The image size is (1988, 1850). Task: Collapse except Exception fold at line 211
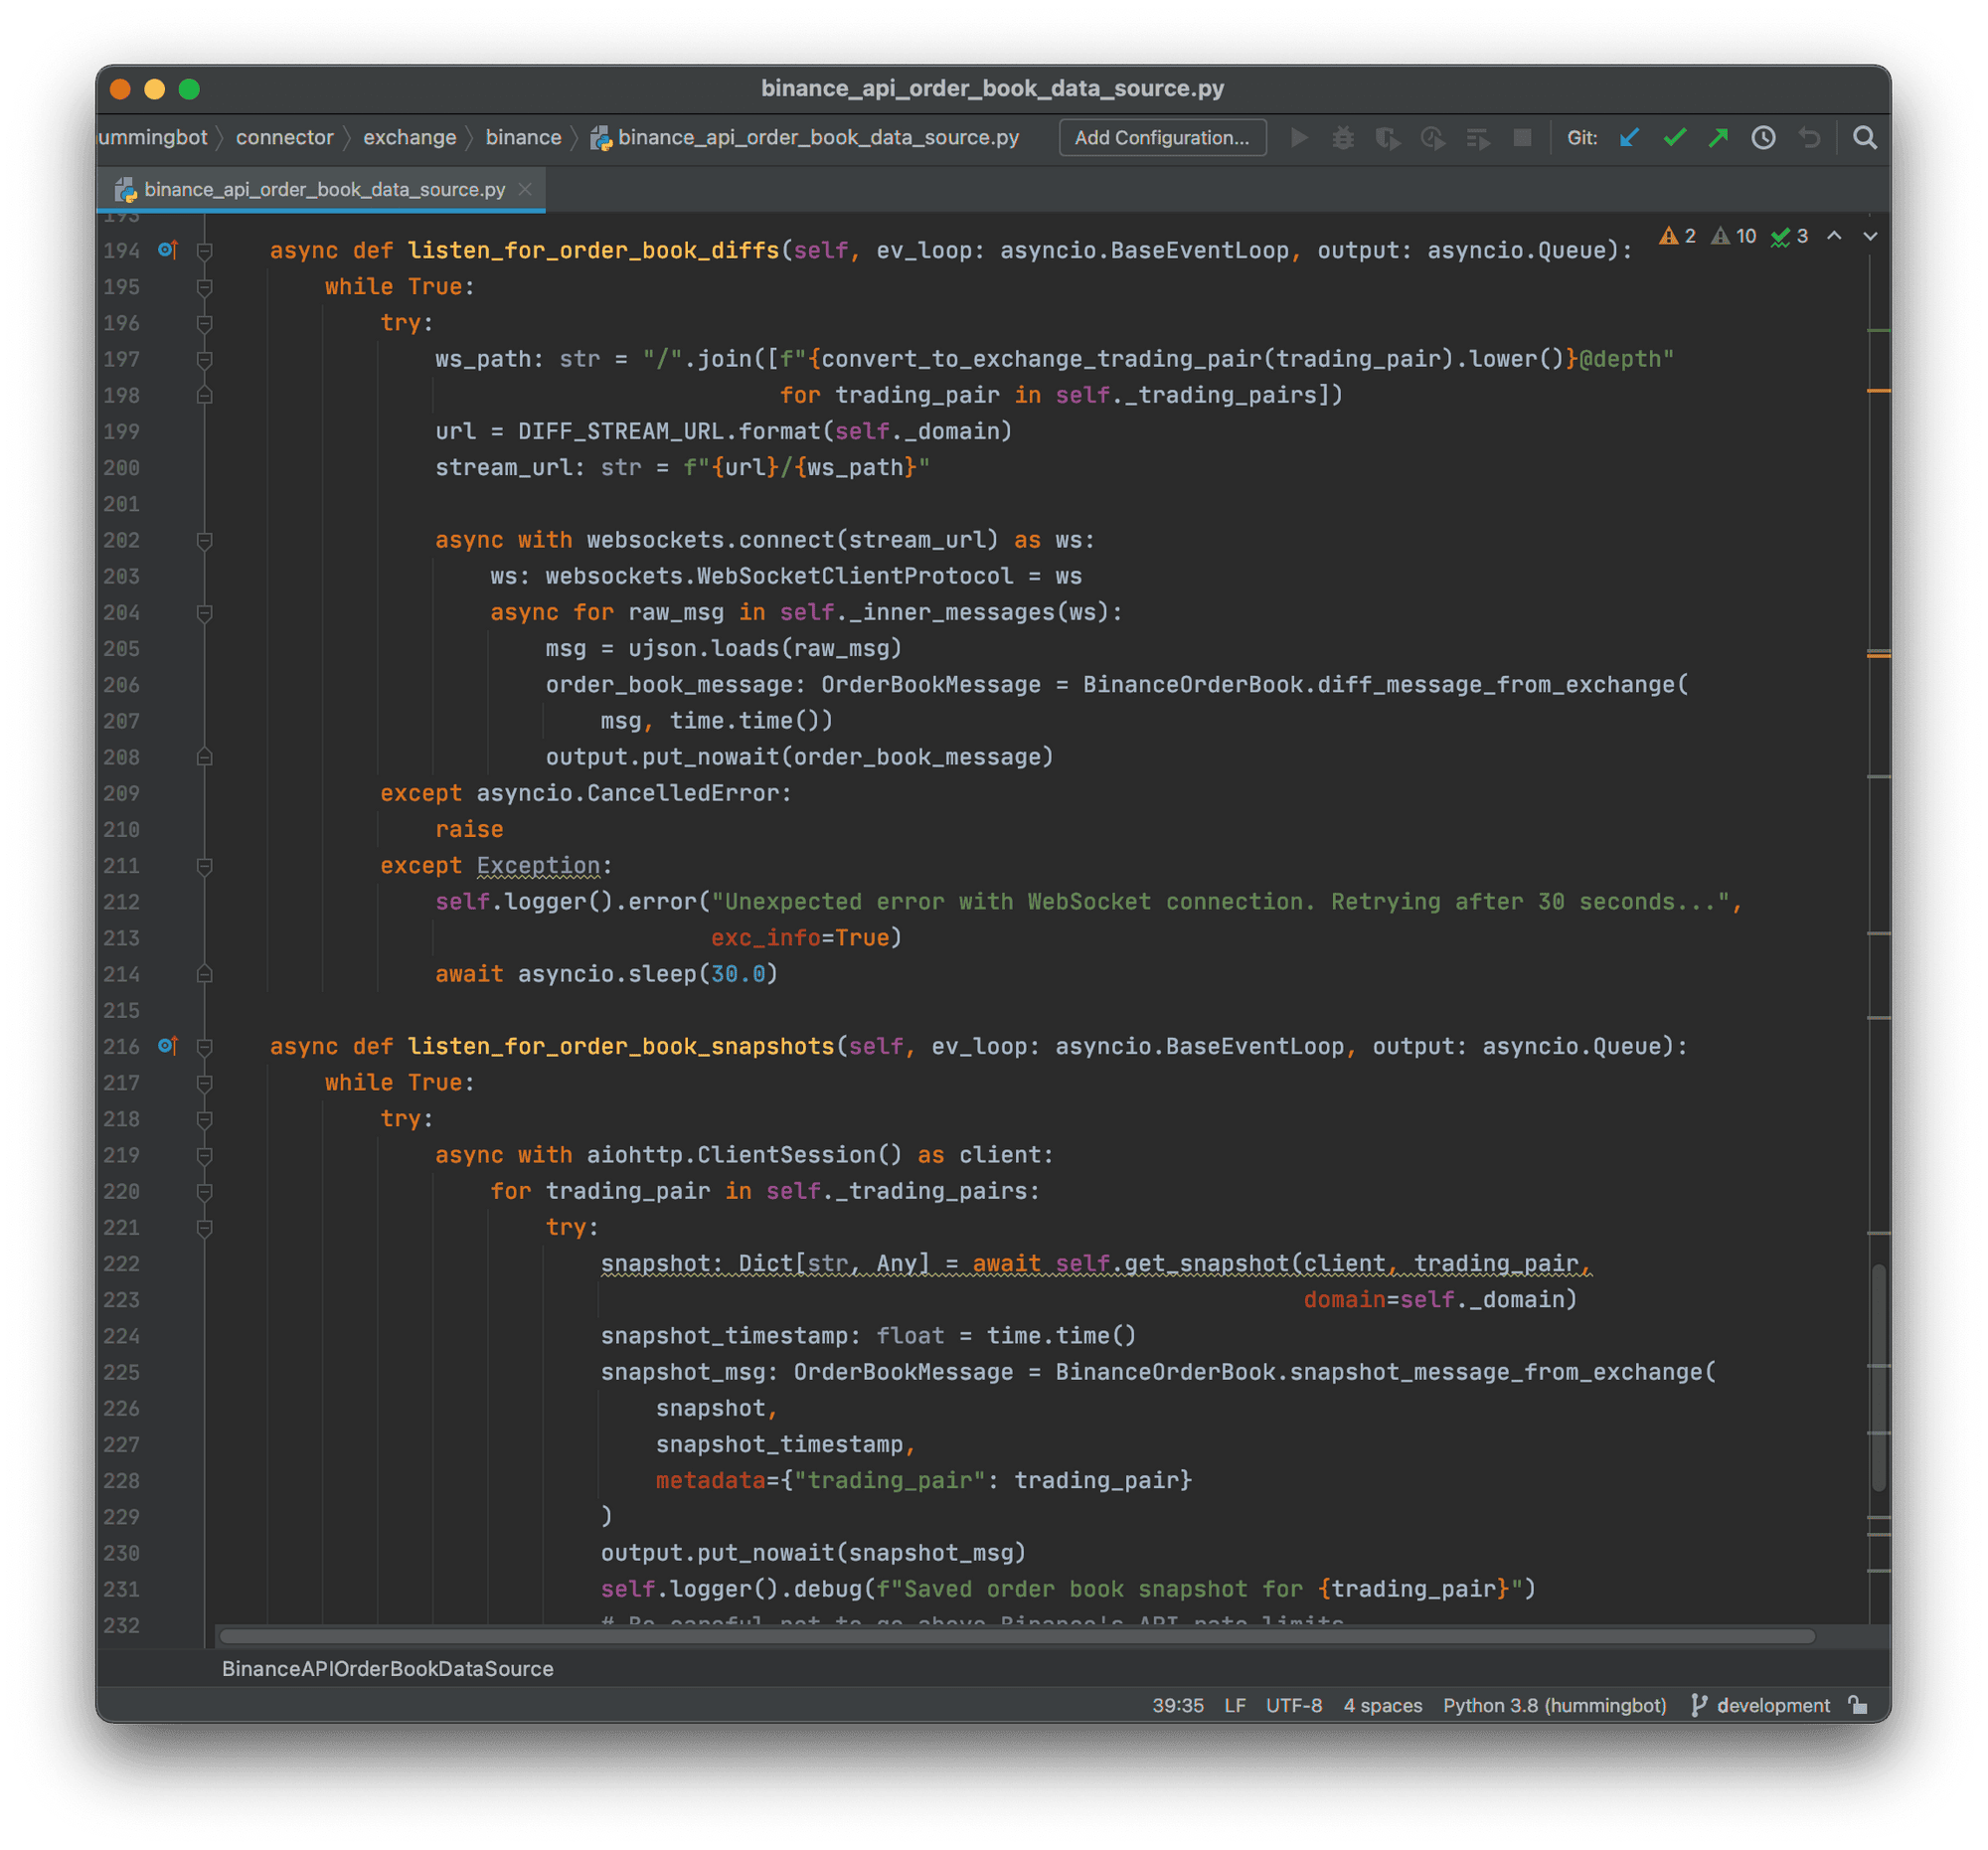205,866
